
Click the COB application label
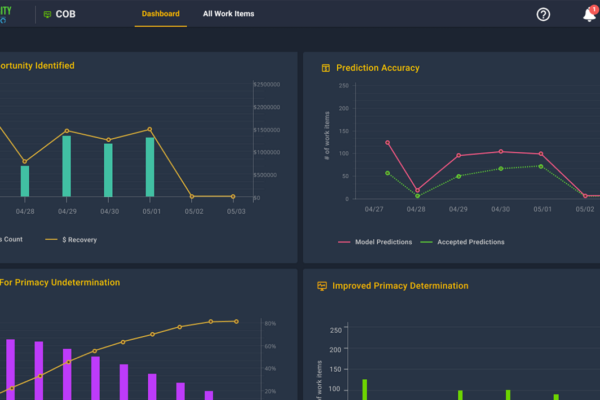[x=65, y=14]
